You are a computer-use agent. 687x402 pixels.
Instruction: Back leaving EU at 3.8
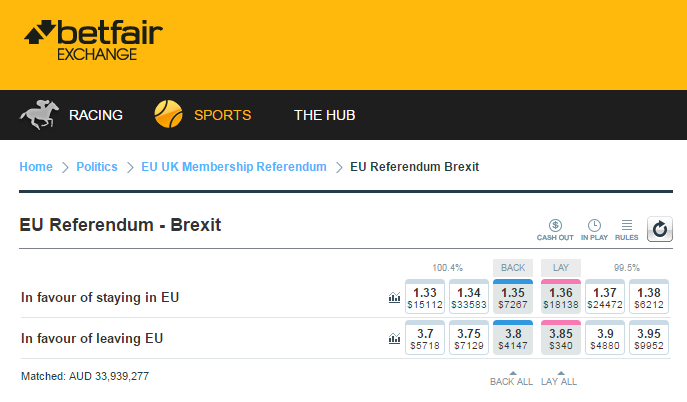tap(513, 337)
